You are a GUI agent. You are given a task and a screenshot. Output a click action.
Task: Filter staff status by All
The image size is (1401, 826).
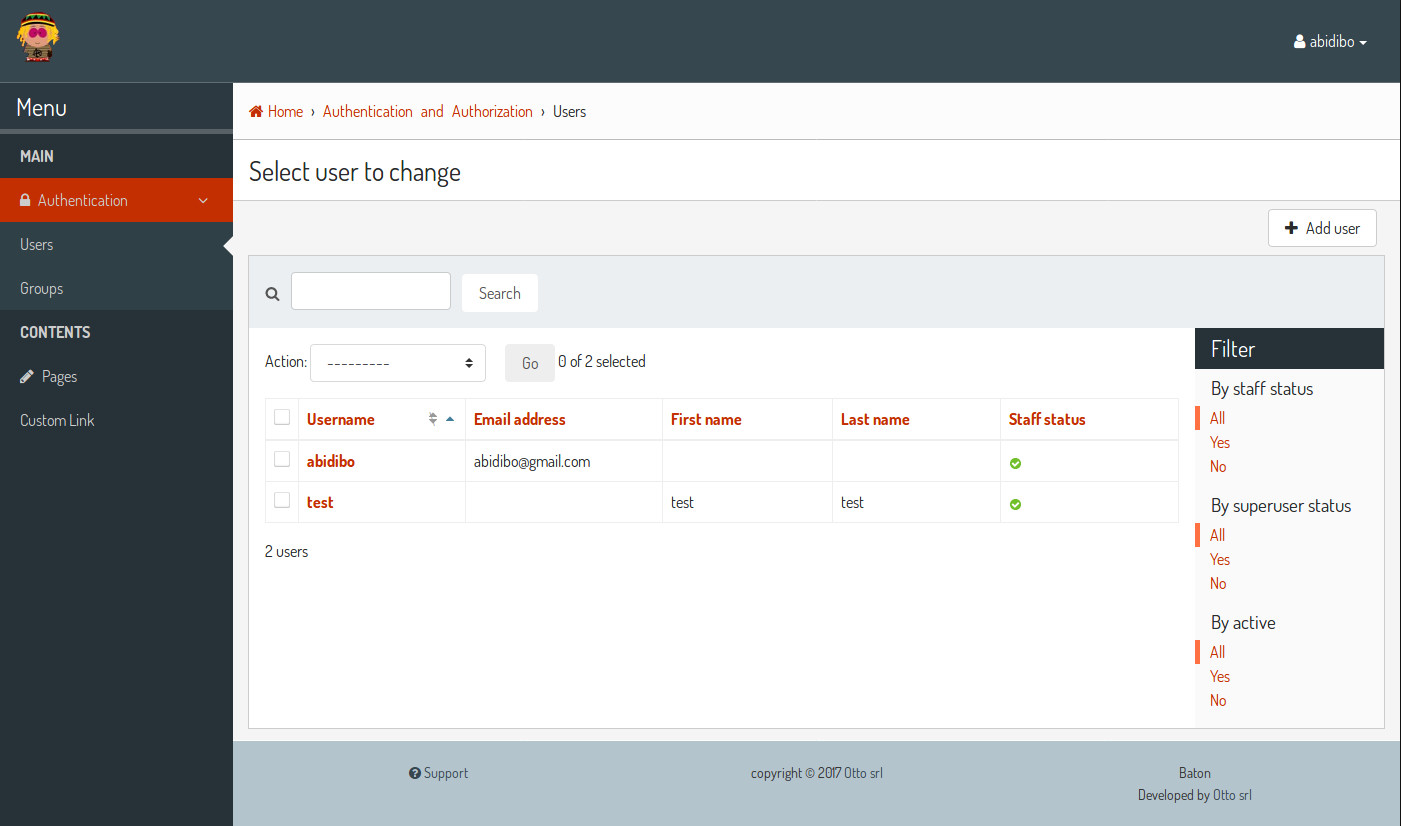pos(1217,418)
